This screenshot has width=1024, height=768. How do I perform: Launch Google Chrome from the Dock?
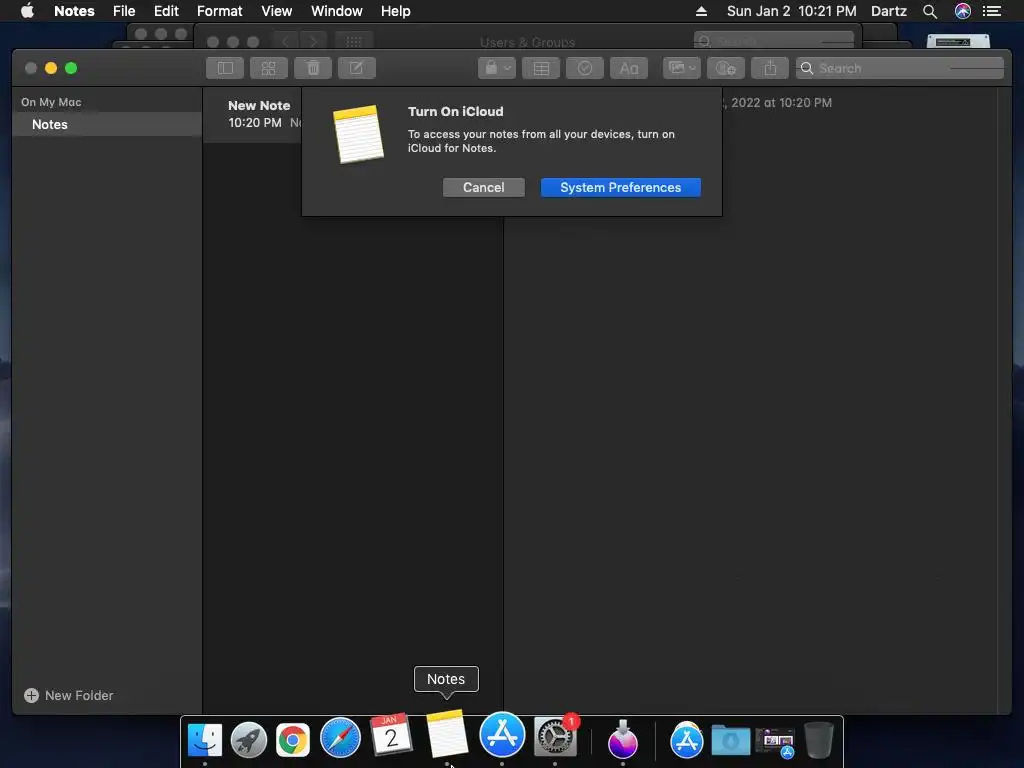tap(293, 739)
